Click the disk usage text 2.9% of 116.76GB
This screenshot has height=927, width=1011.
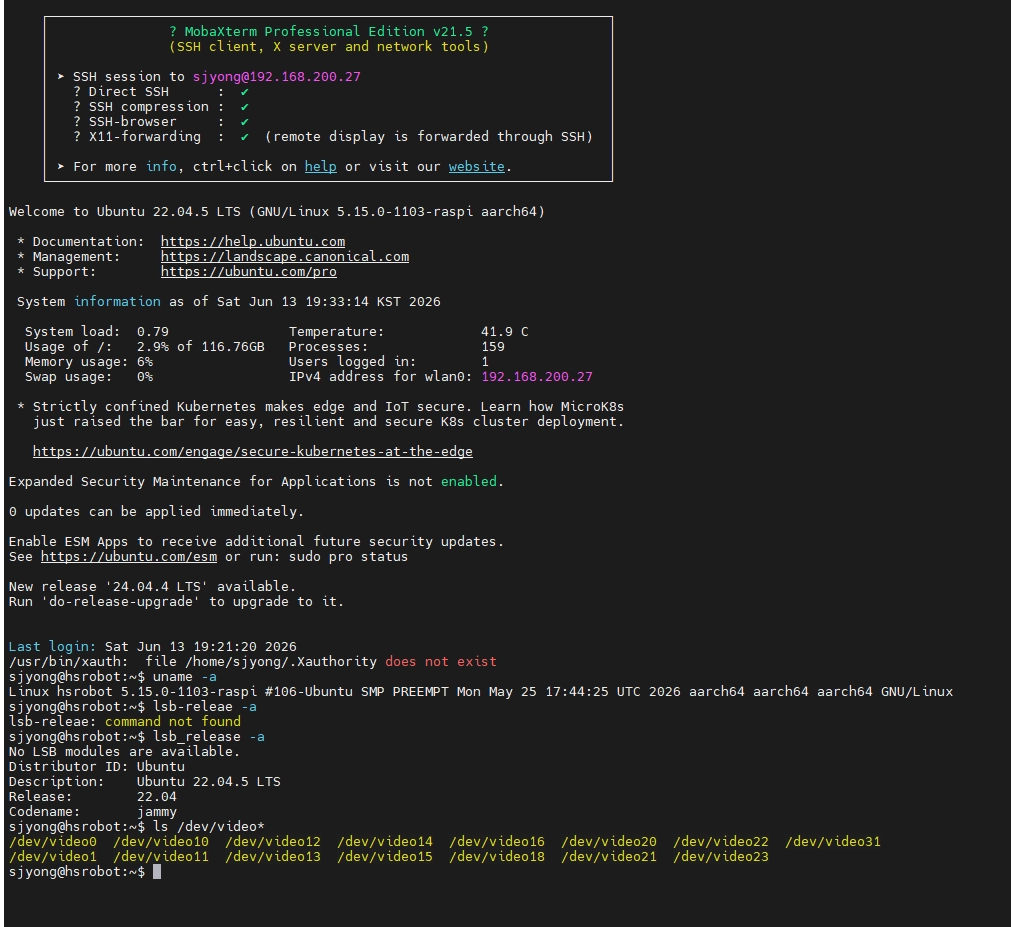(201, 346)
